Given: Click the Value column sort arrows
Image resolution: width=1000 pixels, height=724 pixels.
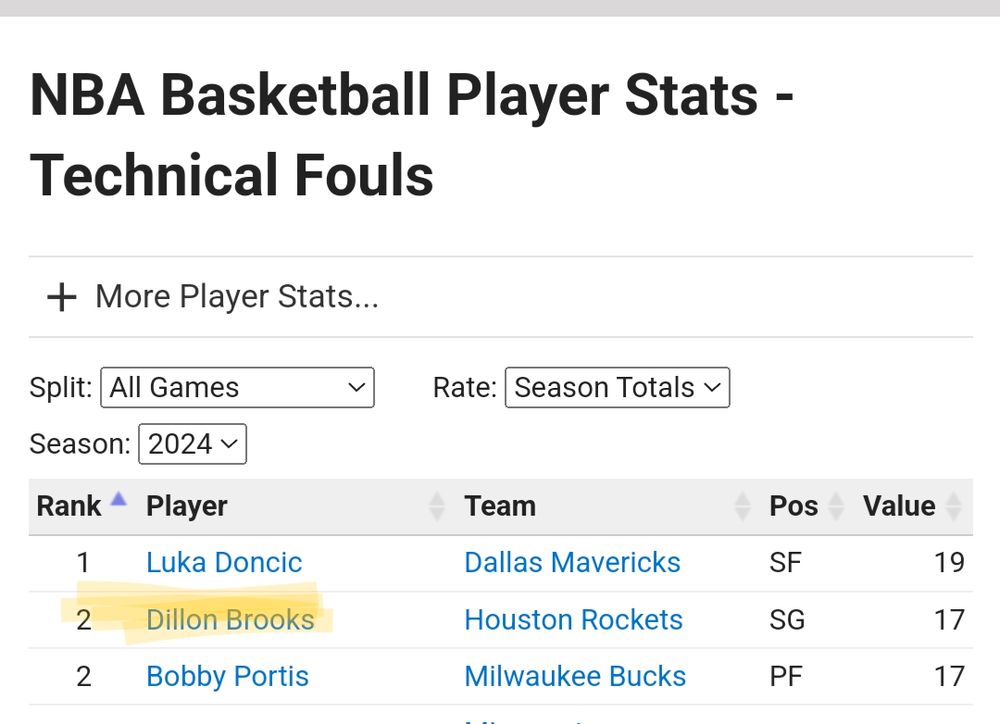Looking at the screenshot, I should pyautogui.click(x=954, y=506).
